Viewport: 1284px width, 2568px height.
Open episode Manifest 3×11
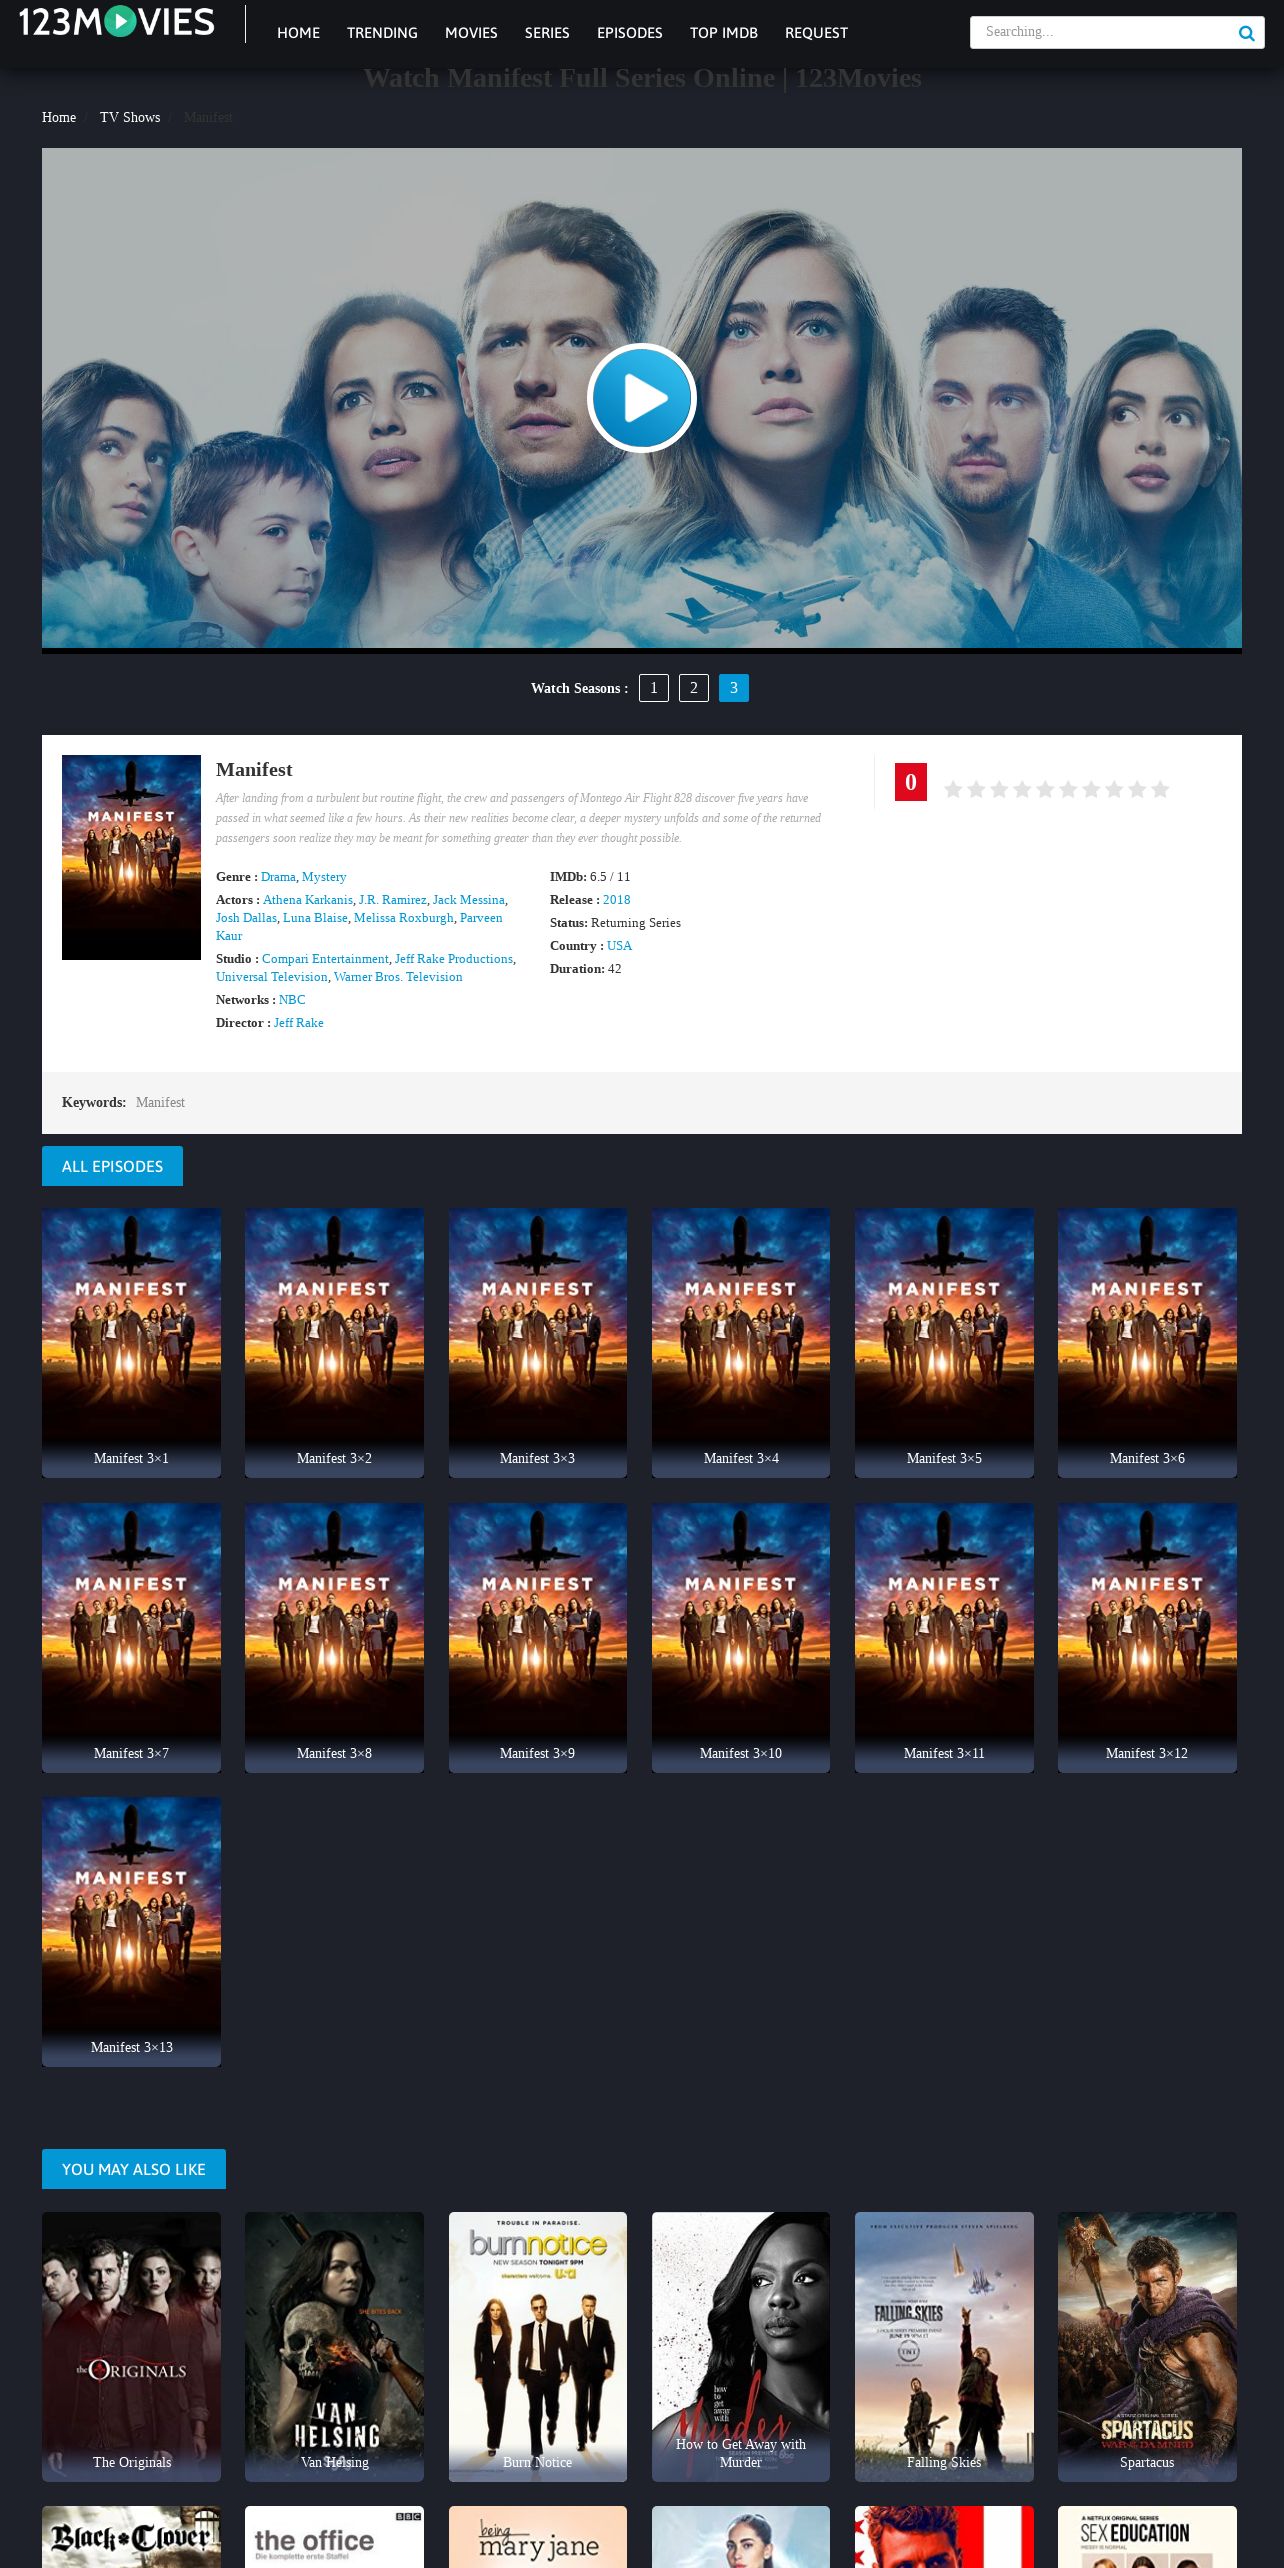pyautogui.click(x=944, y=1637)
